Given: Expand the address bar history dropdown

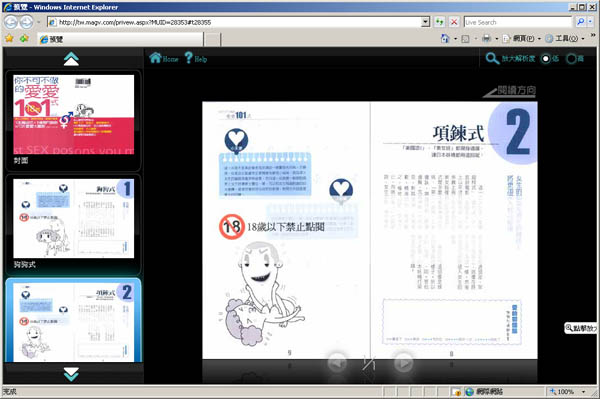Looking at the screenshot, I should point(425,22).
